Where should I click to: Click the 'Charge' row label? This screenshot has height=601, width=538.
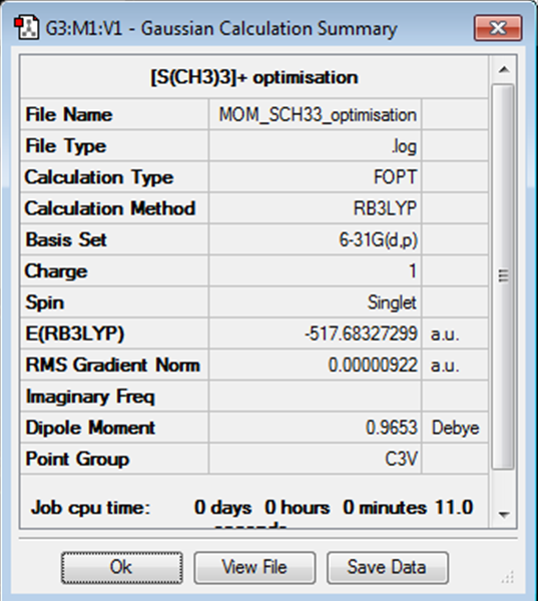pyautogui.click(x=56, y=271)
